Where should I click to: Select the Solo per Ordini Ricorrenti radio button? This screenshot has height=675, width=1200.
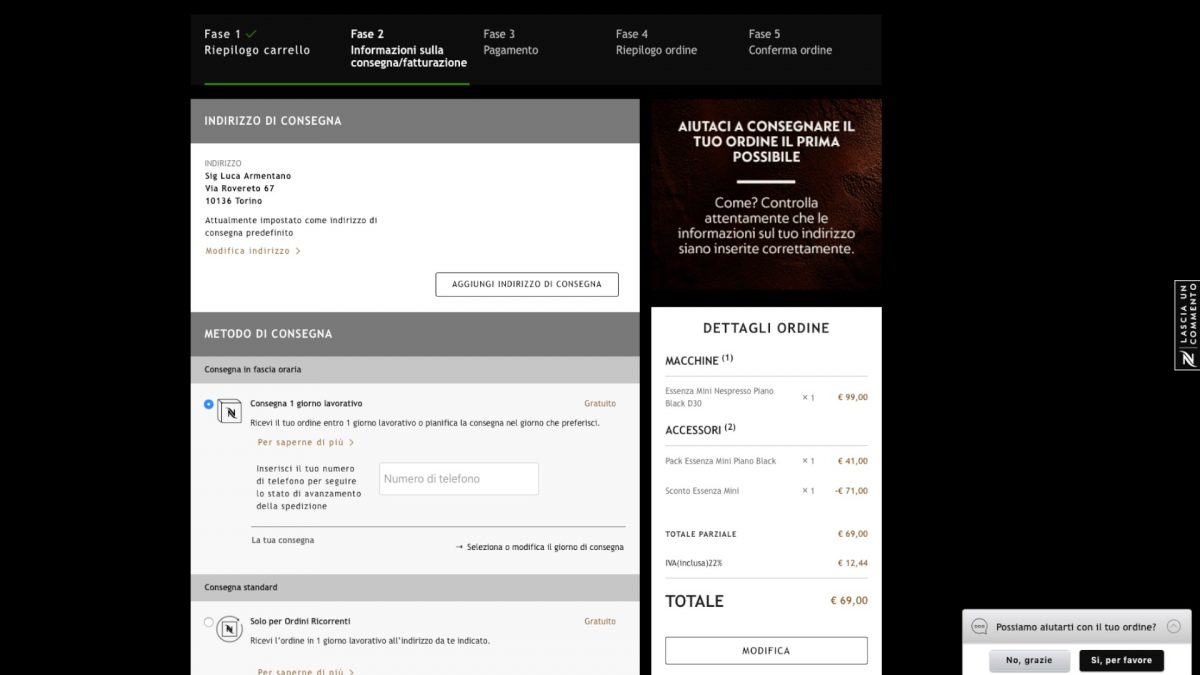pos(209,622)
